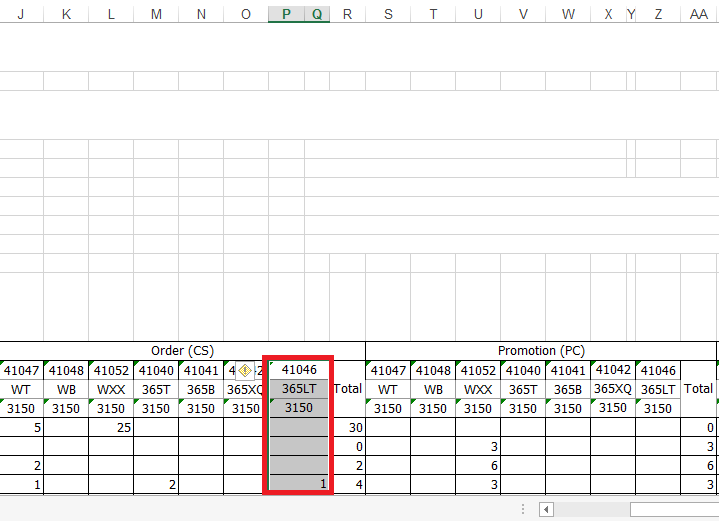
Task: Select column Q header
Action: click(317, 14)
